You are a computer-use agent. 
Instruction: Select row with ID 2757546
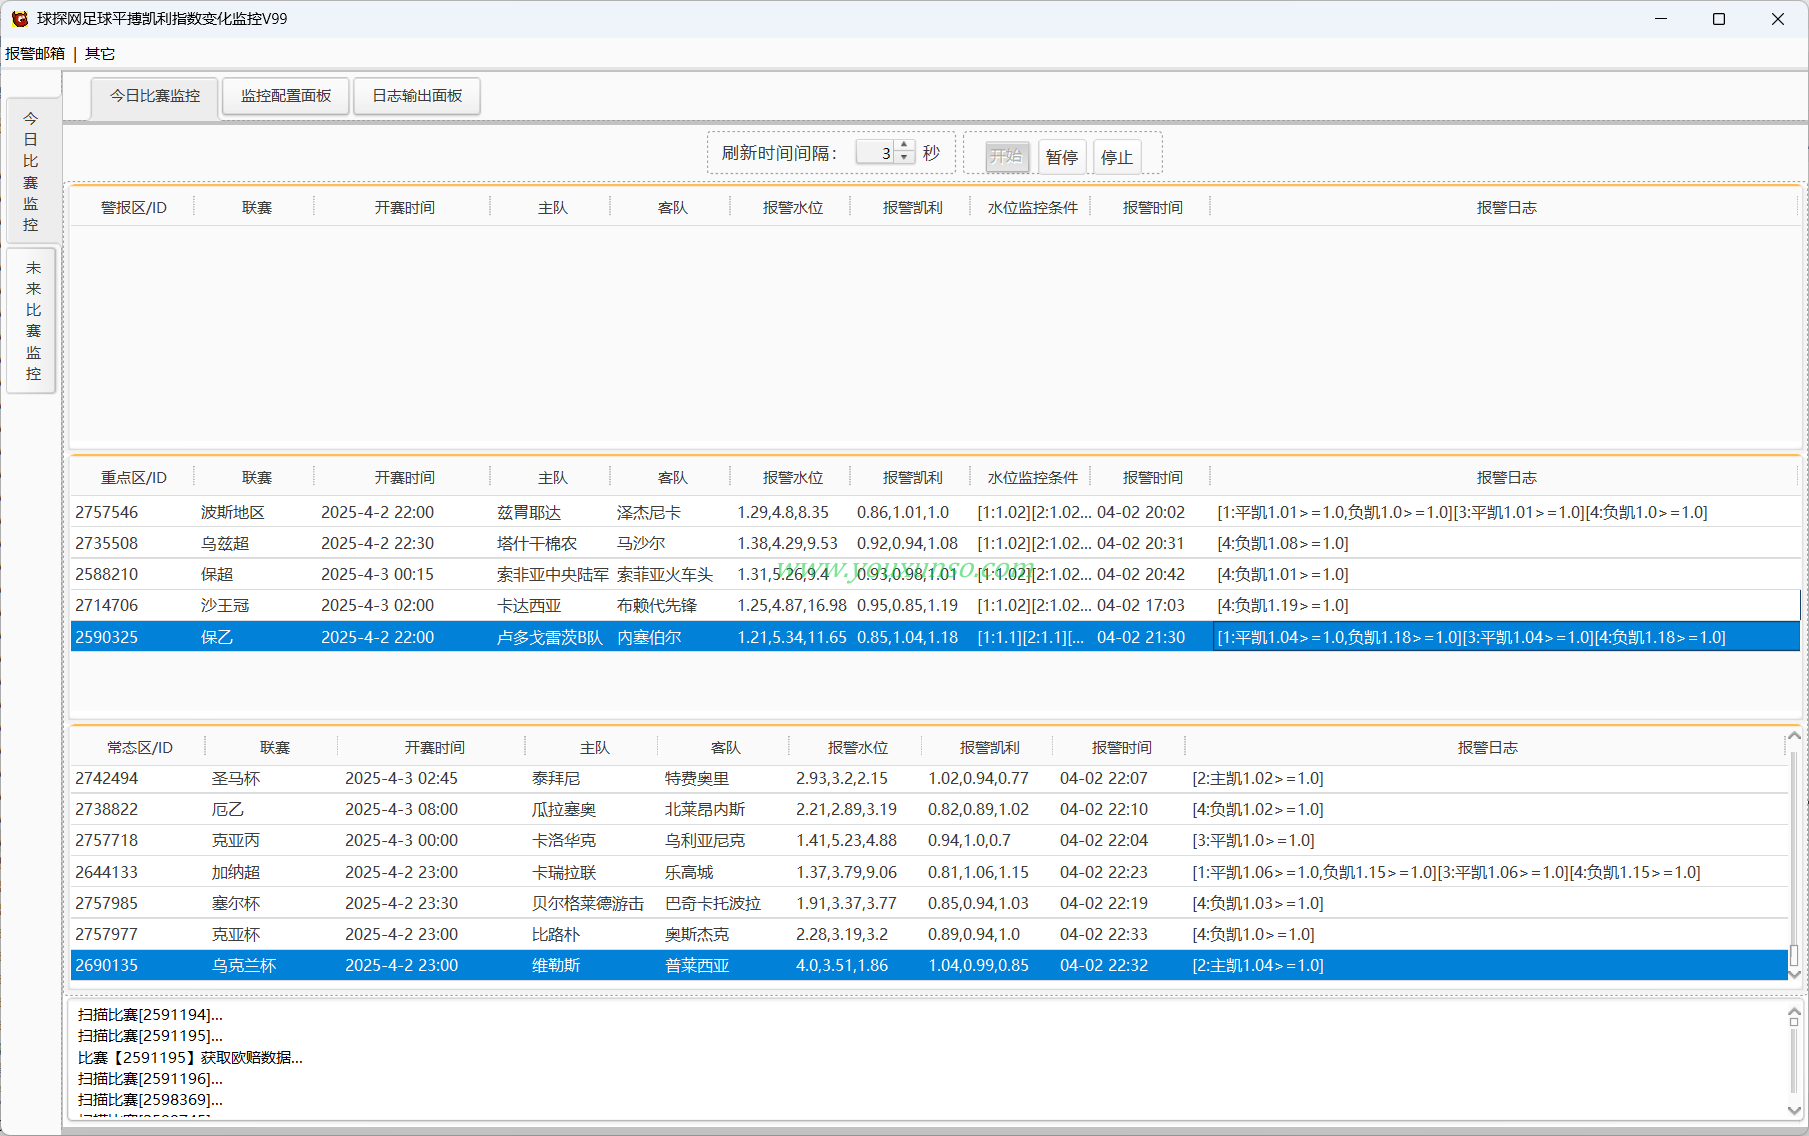(x=935, y=512)
